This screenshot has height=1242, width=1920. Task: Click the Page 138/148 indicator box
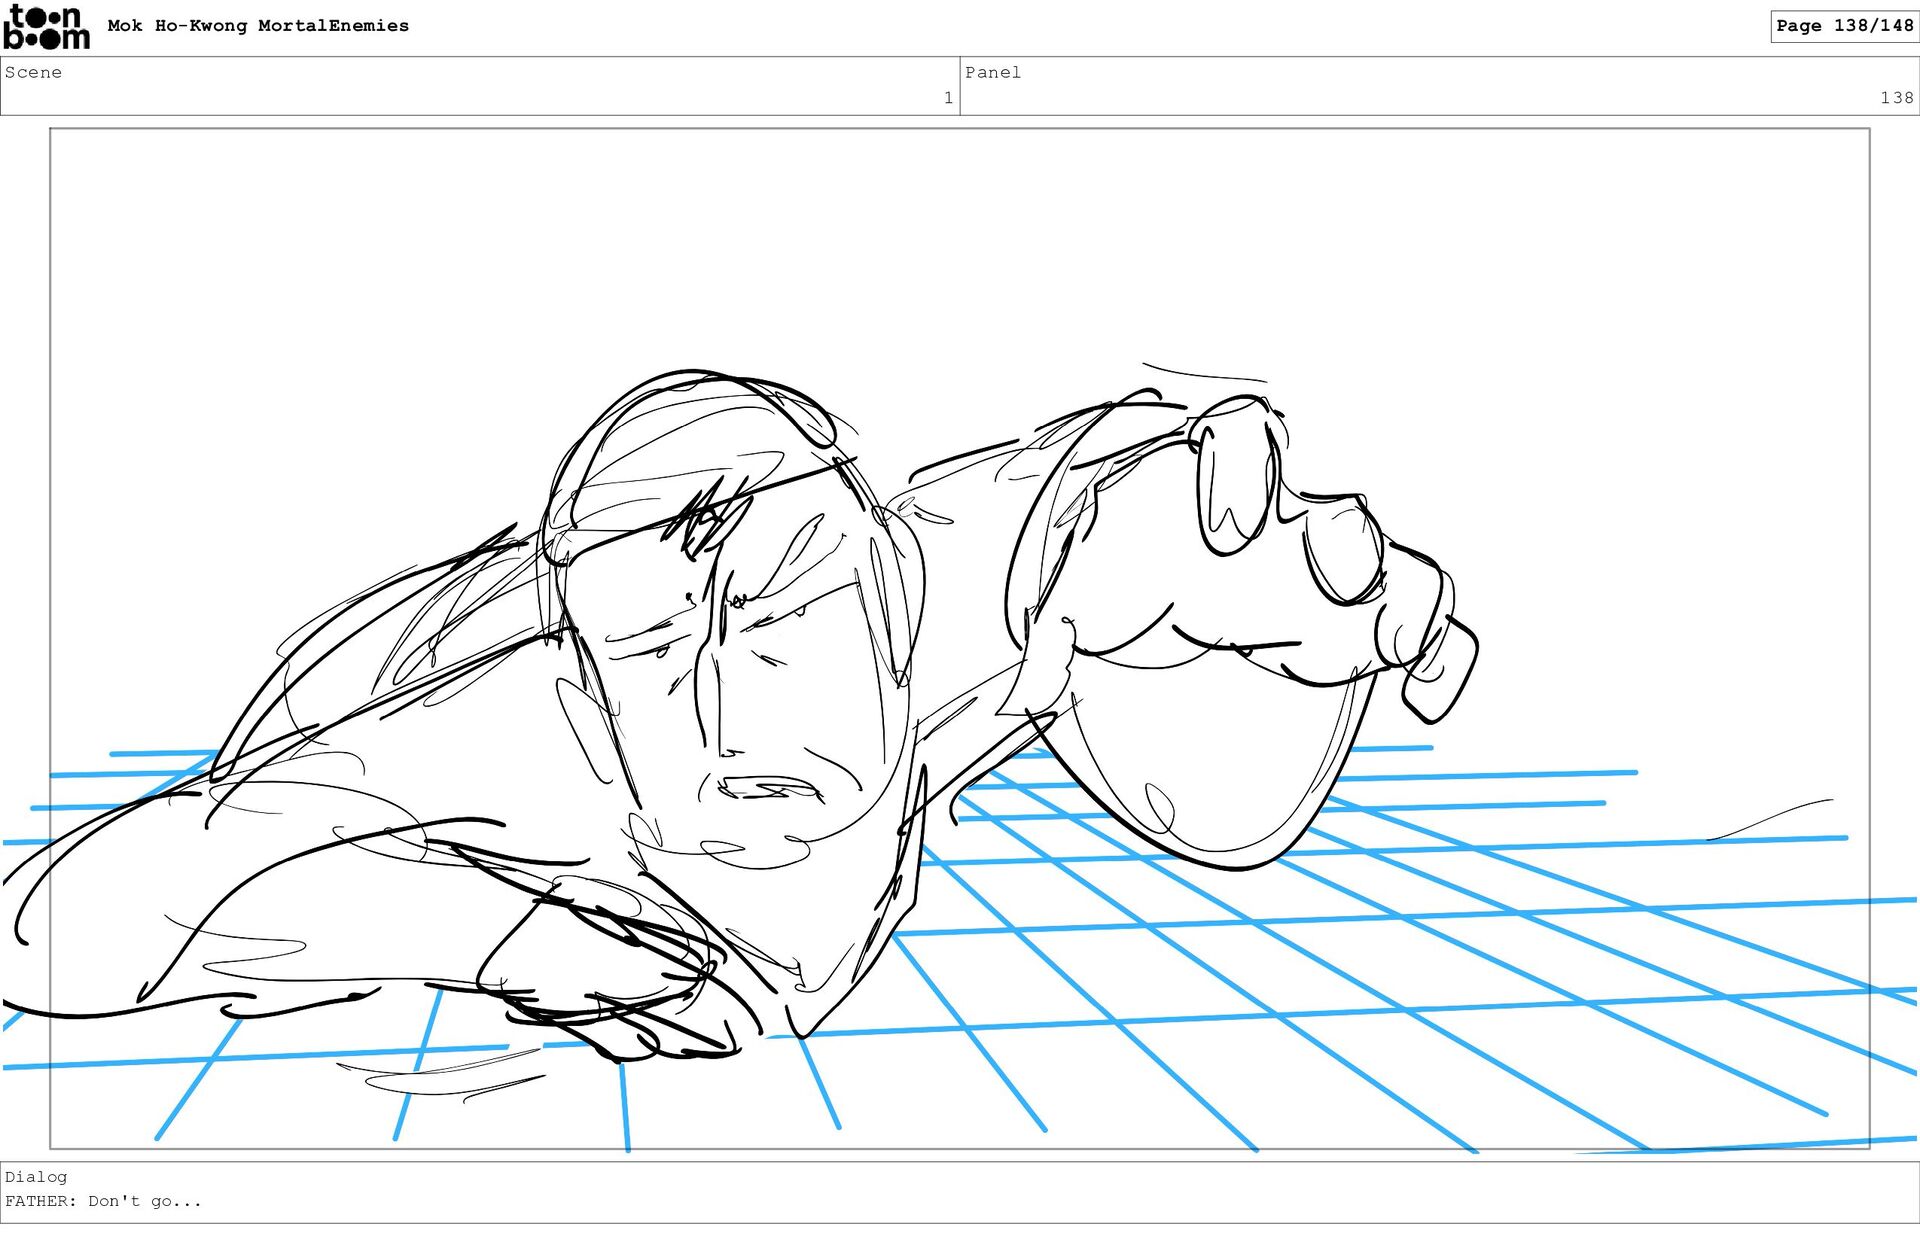click(x=1843, y=26)
